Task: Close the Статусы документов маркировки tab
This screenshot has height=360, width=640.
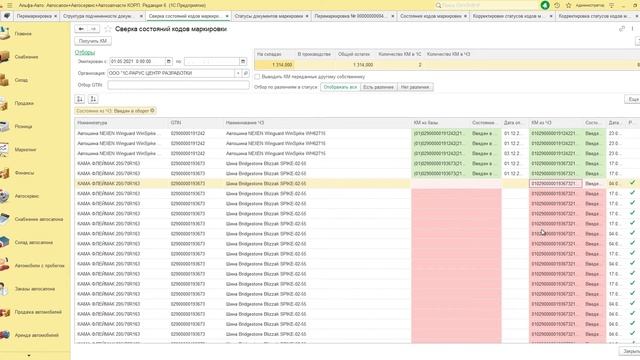Action: (x=307, y=16)
